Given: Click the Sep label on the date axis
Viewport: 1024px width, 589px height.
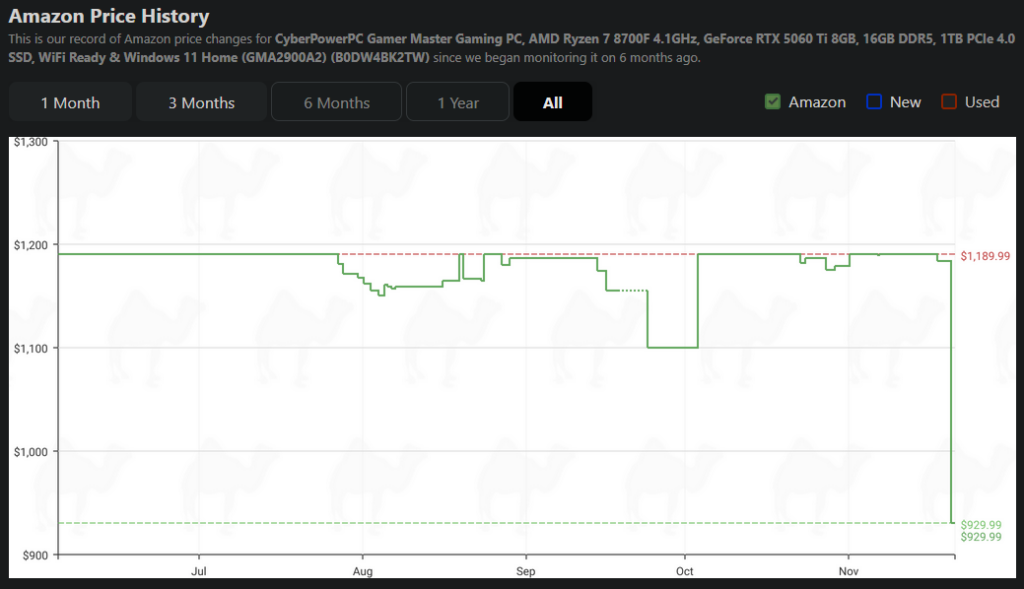Looking at the screenshot, I should coord(526,572).
